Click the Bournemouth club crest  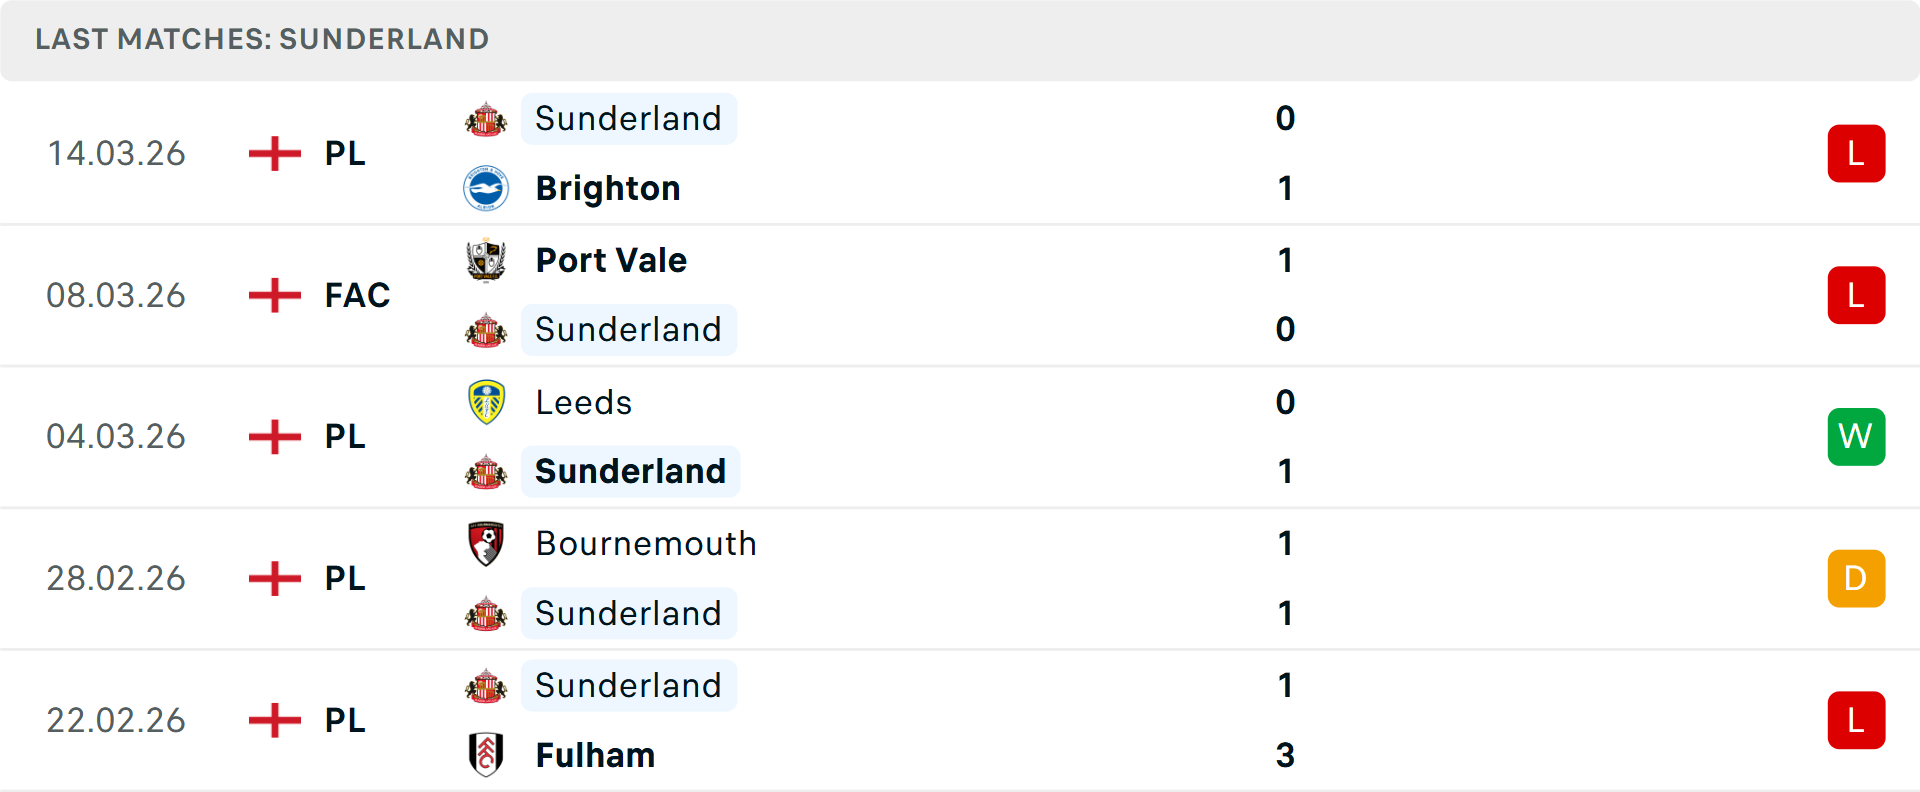[486, 544]
